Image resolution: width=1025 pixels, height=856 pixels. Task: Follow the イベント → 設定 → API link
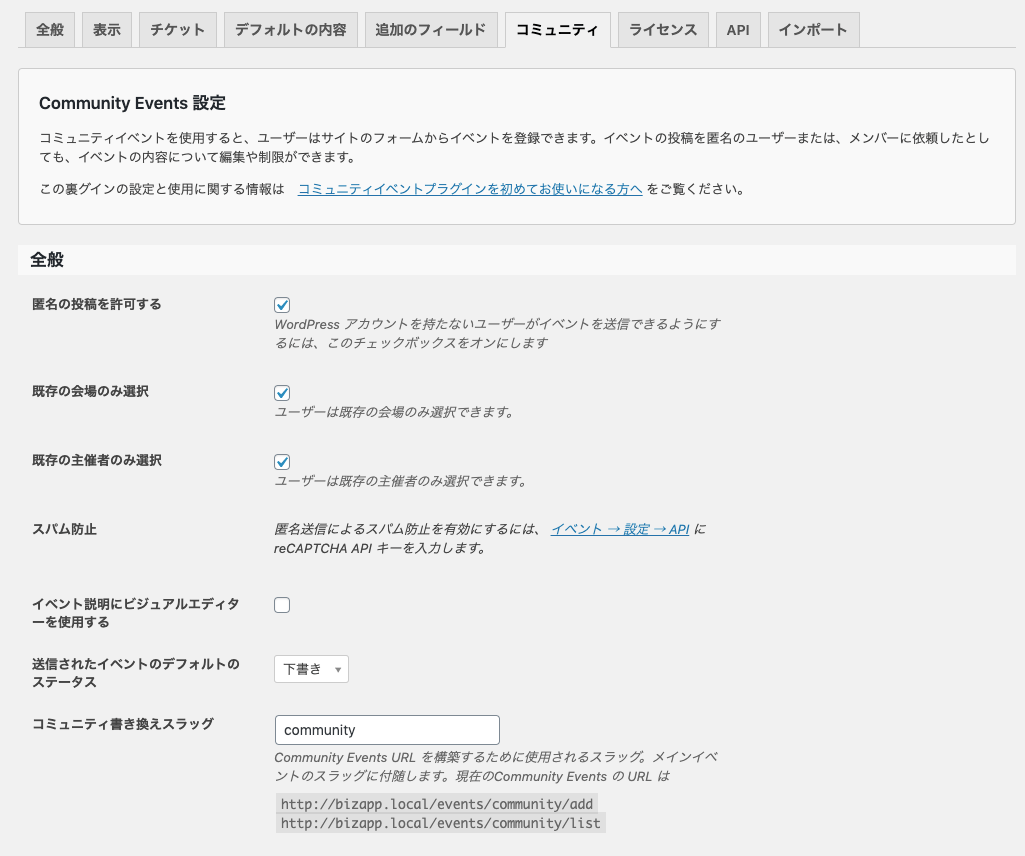pyautogui.click(x=620, y=529)
